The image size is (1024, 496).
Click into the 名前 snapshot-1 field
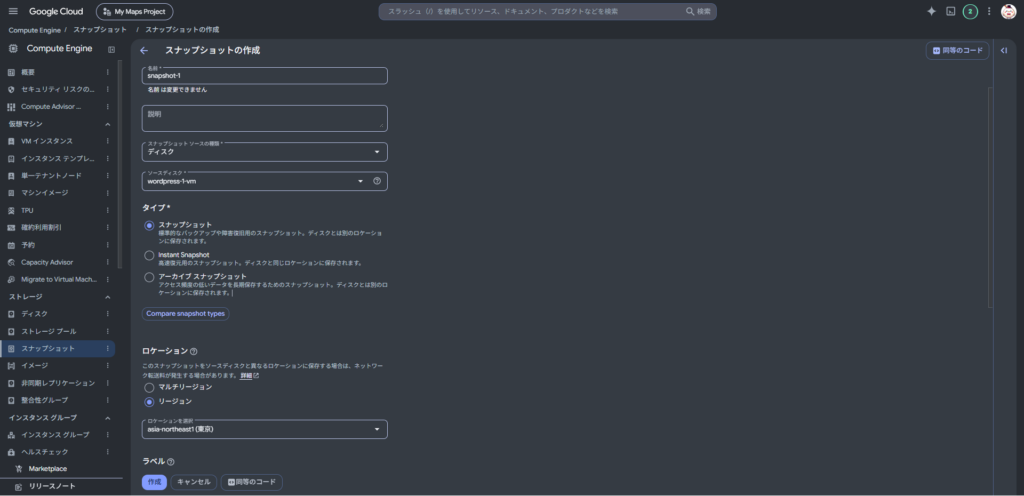tap(264, 76)
